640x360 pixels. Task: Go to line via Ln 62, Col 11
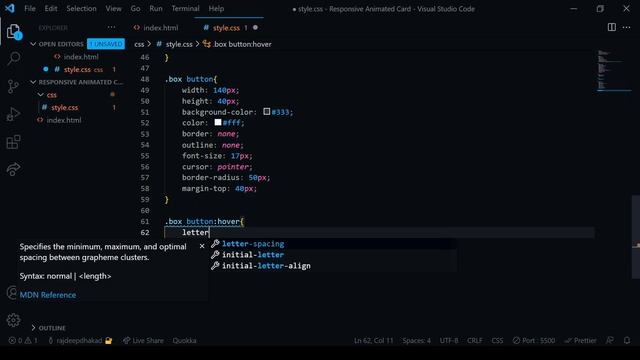(x=373, y=340)
